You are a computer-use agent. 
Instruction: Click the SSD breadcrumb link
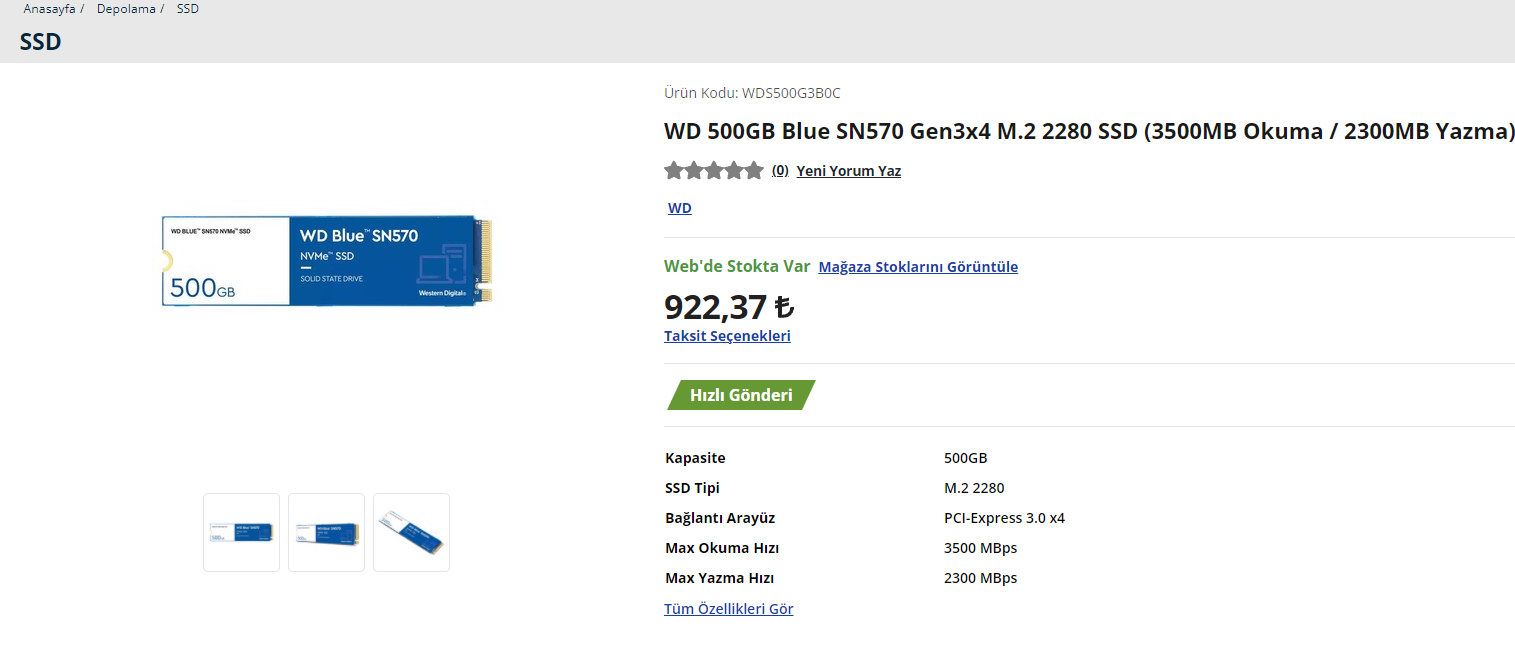click(x=188, y=8)
